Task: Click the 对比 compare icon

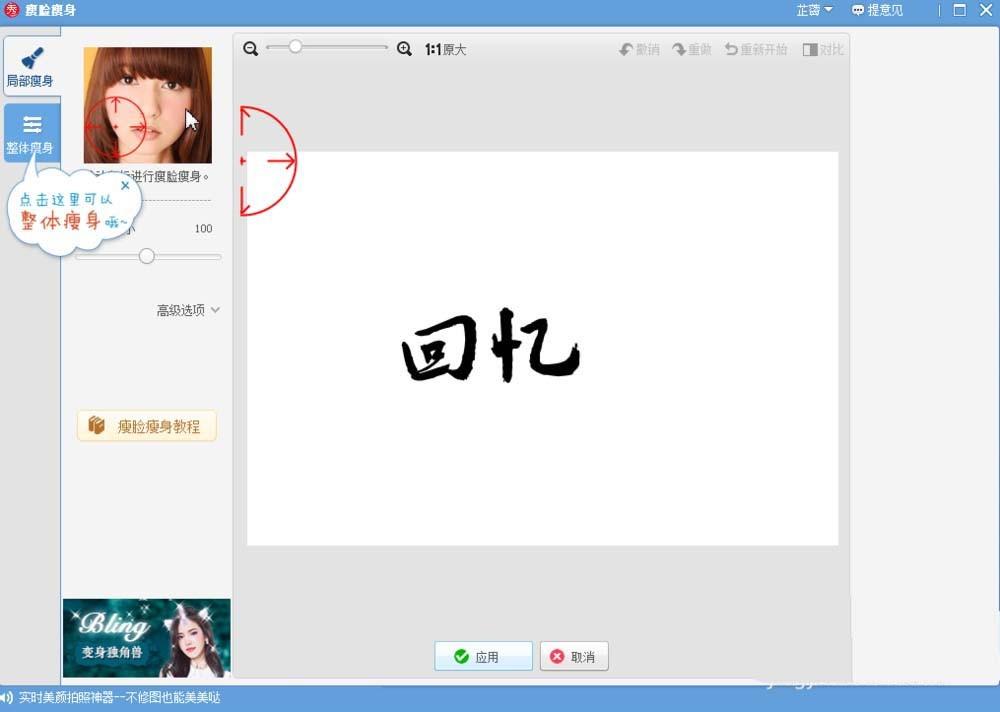Action: pyautogui.click(x=822, y=48)
